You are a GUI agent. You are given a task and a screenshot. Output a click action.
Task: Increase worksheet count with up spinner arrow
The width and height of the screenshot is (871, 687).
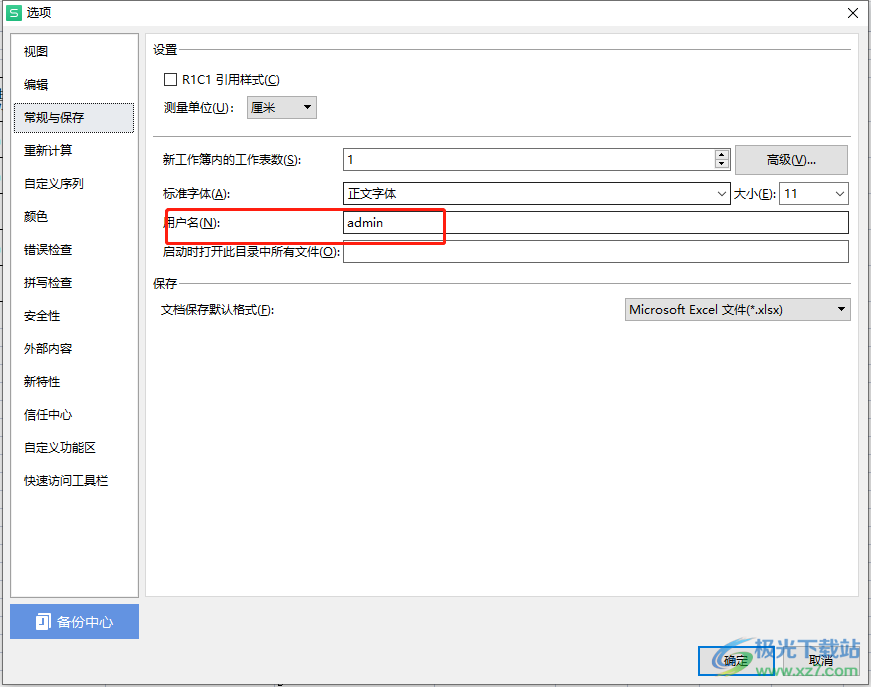(722, 155)
